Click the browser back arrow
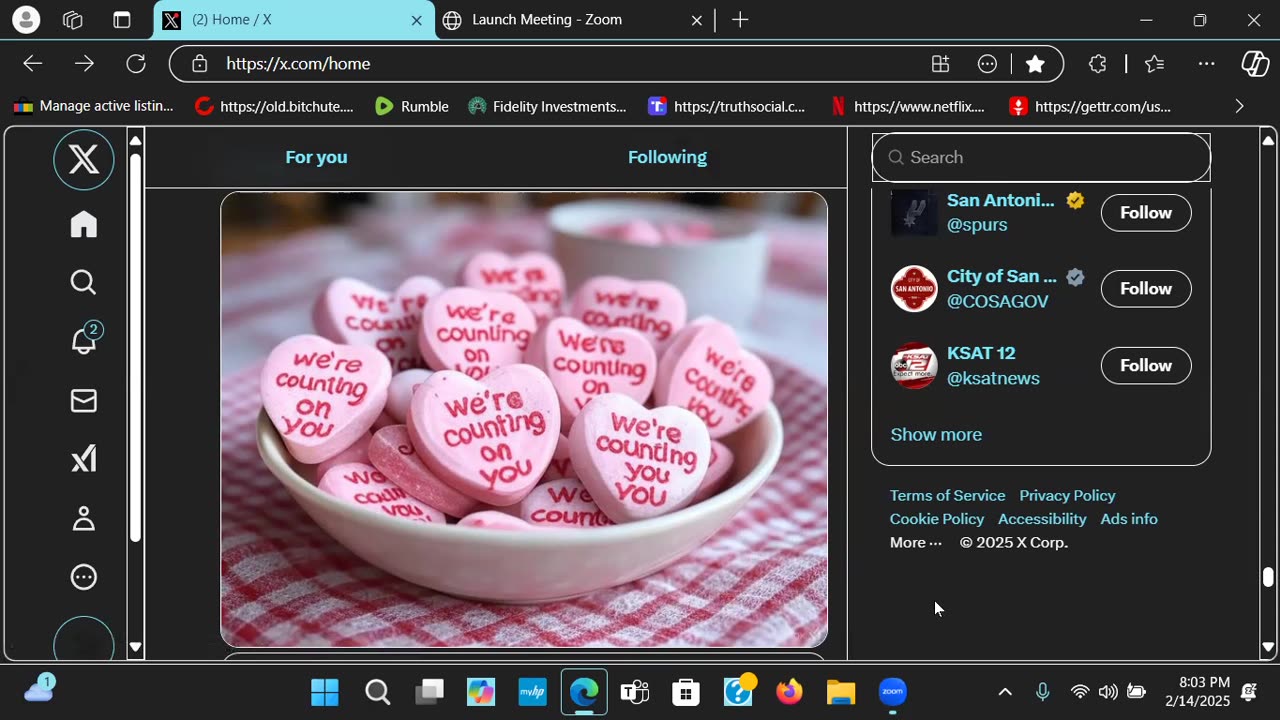 33,64
